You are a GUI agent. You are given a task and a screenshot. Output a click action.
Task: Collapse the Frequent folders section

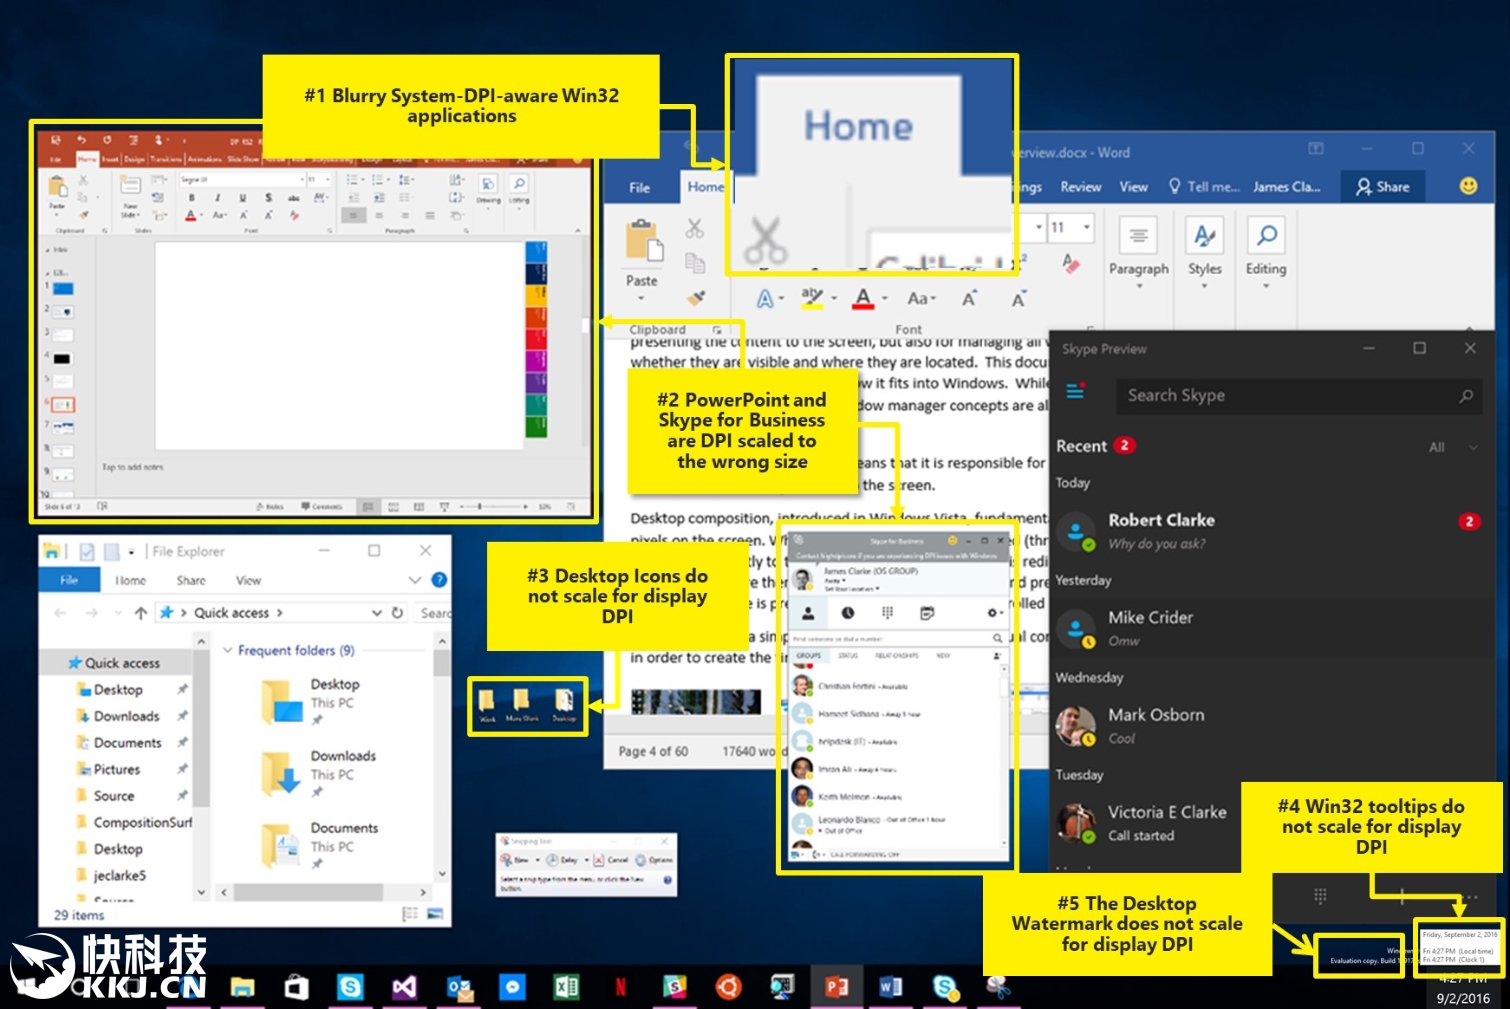point(228,650)
